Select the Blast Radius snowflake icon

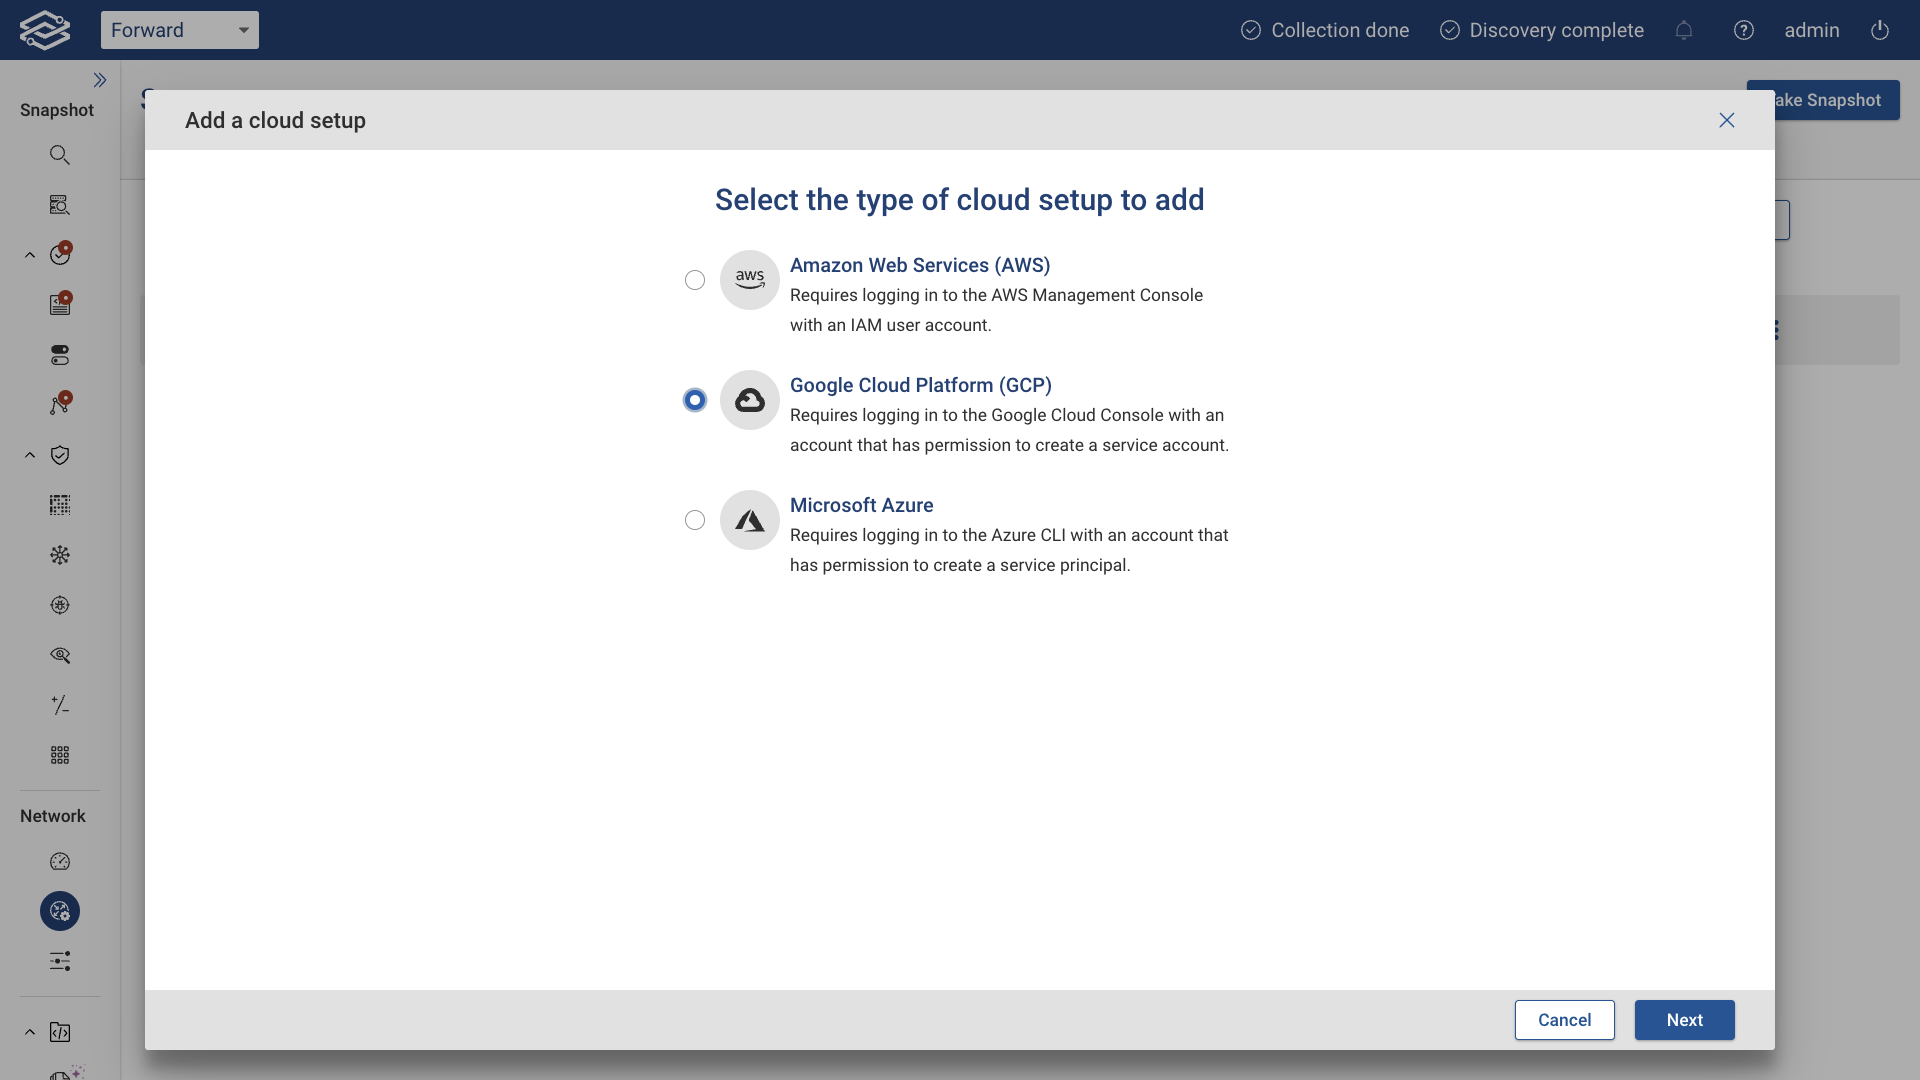60,555
